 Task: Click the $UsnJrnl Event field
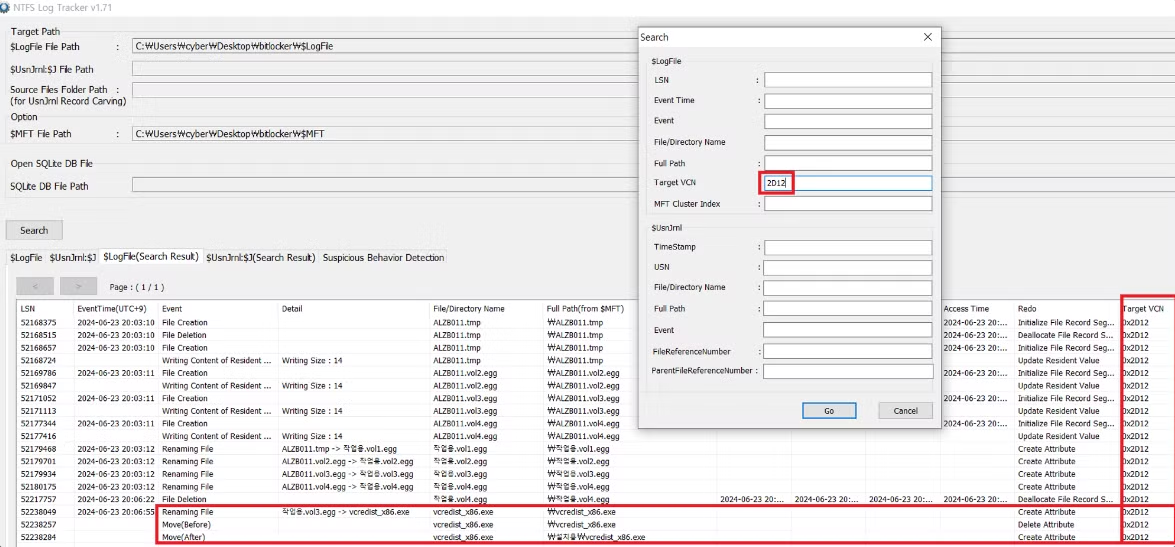(848, 330)
